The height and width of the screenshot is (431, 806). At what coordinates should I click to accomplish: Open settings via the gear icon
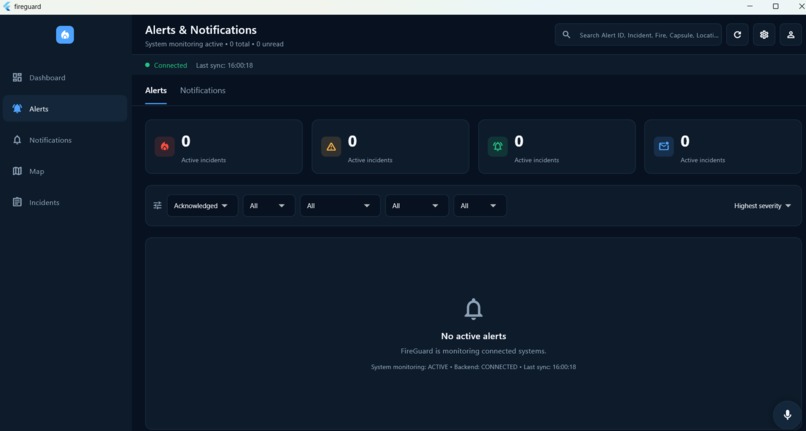[764, 35]
